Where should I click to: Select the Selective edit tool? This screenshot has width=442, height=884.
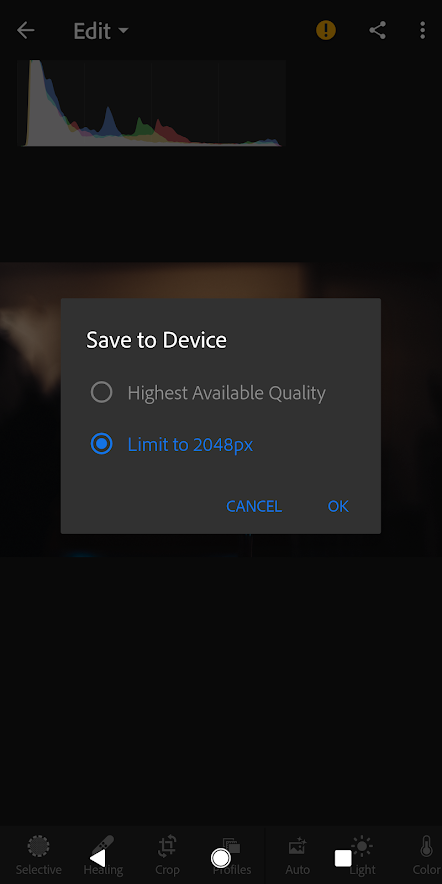[x=38, y=855]
